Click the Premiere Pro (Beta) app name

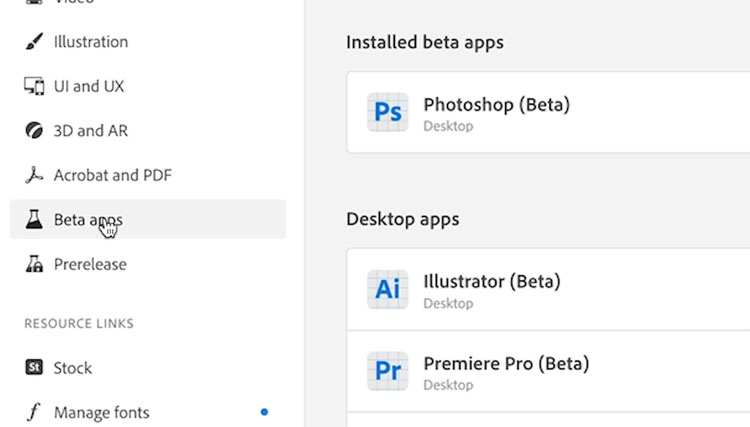[x=506, y=364]
